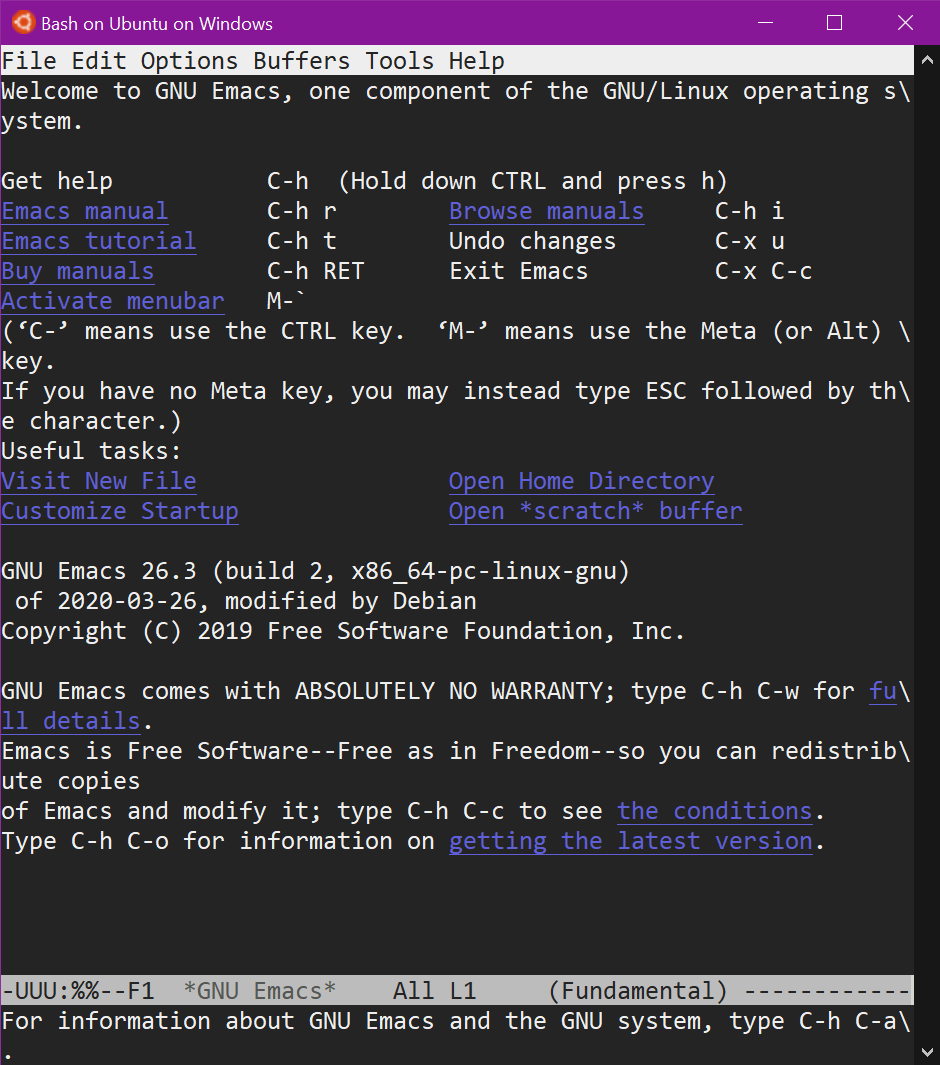This screenshot has width=940, height=1065.
Task: Click the 'Undo changes' text
Action: 532,241
